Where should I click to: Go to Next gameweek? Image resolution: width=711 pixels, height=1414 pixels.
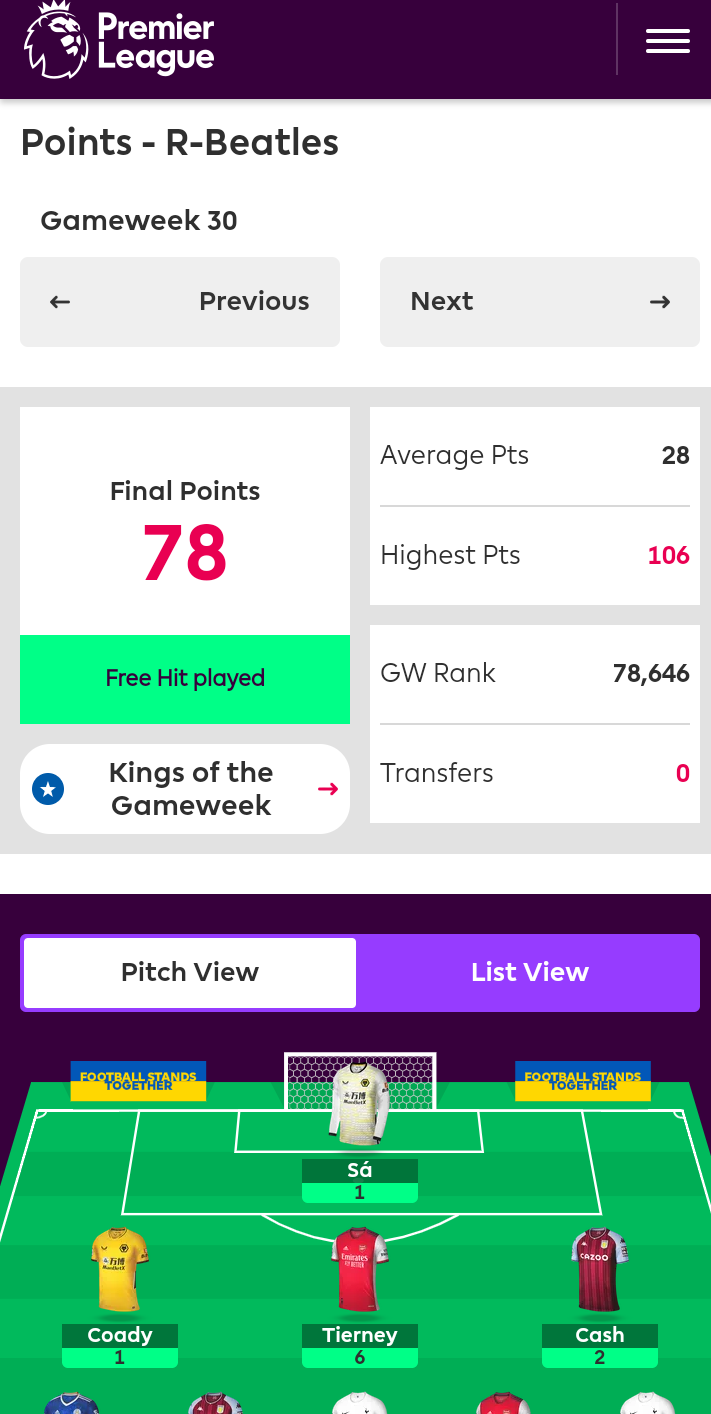(x=540, y=302)
